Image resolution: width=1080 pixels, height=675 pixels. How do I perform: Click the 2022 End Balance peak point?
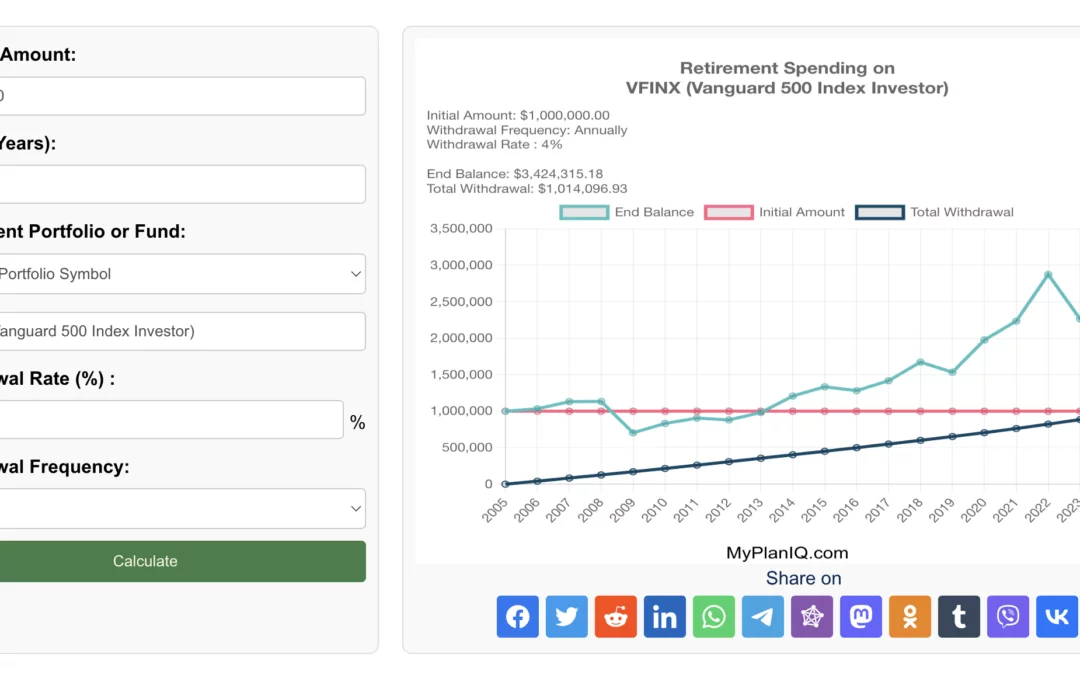point(1048,275)
